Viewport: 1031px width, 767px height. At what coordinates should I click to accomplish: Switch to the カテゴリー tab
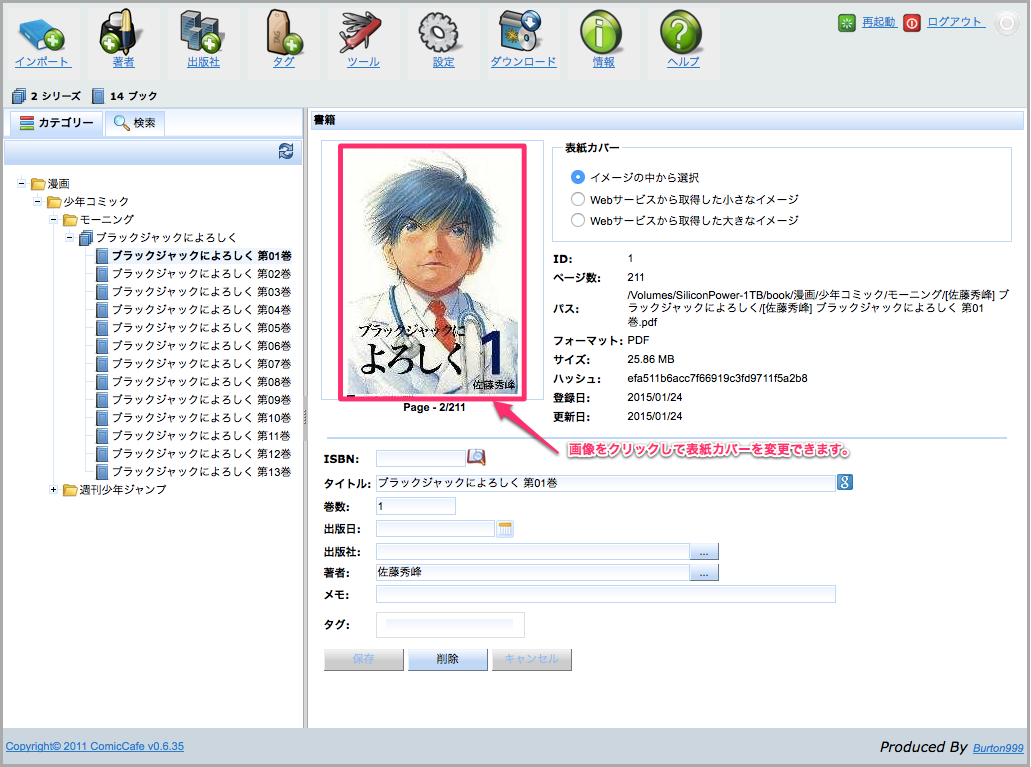pos(56,122)
